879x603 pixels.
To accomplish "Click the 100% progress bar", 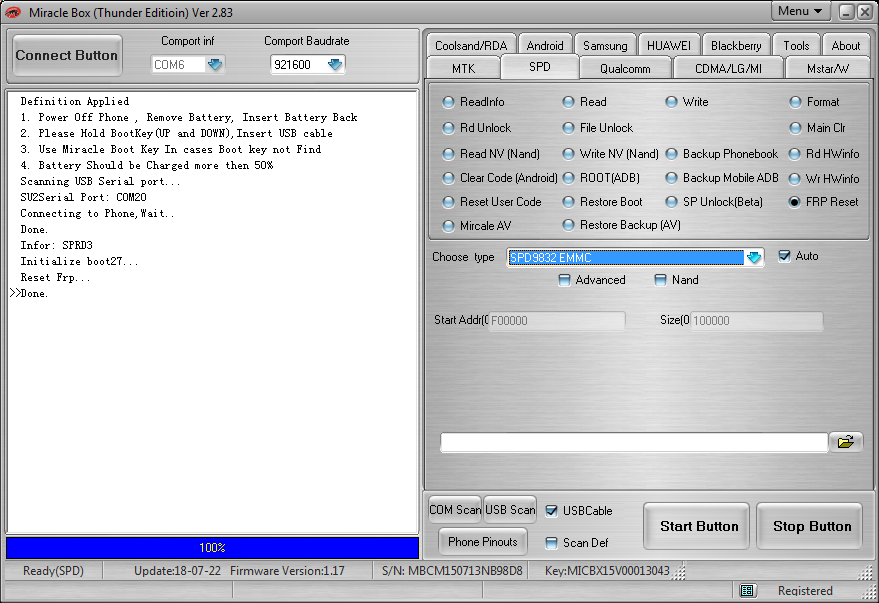I will click(x=212, y=548).
